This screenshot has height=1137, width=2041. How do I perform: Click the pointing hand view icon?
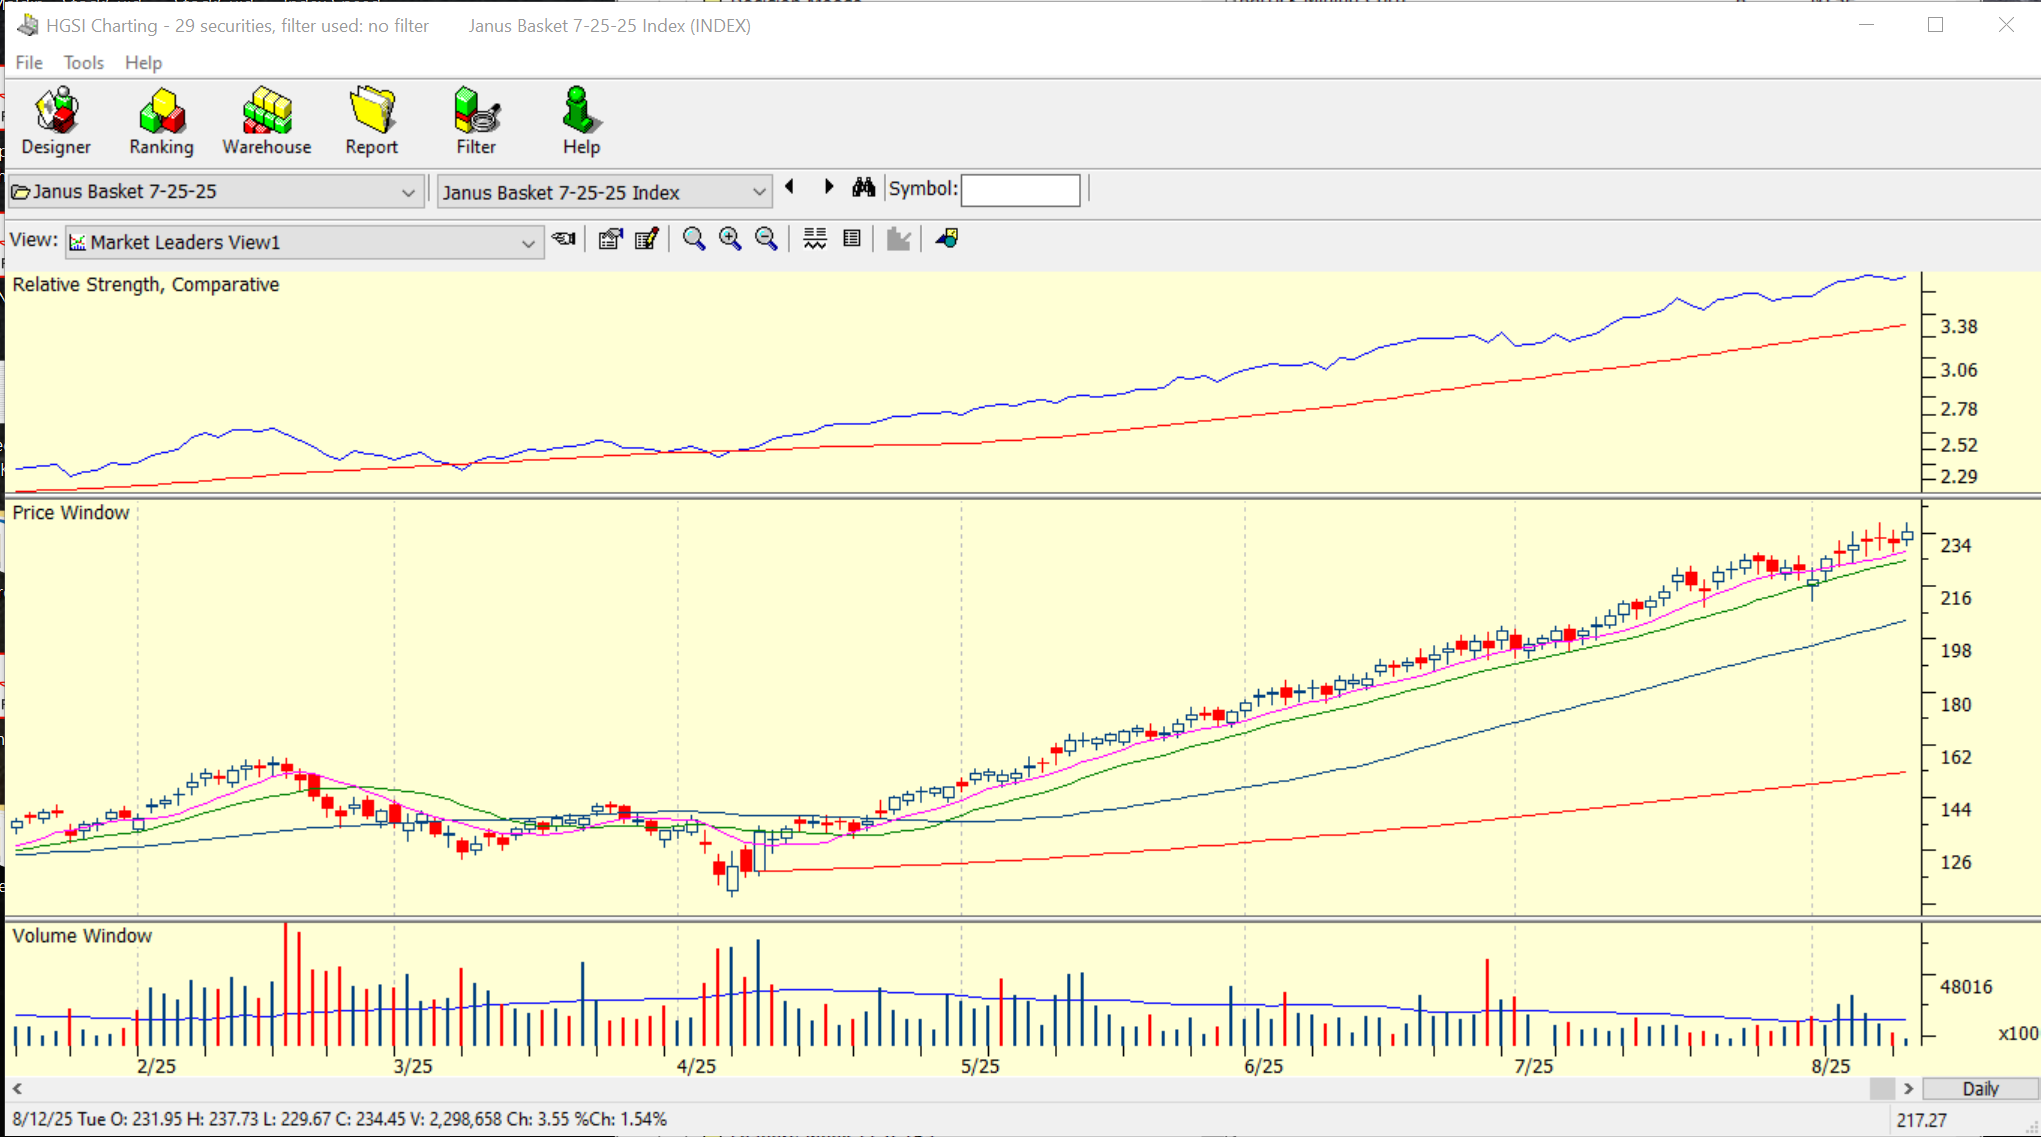[564, 239]
